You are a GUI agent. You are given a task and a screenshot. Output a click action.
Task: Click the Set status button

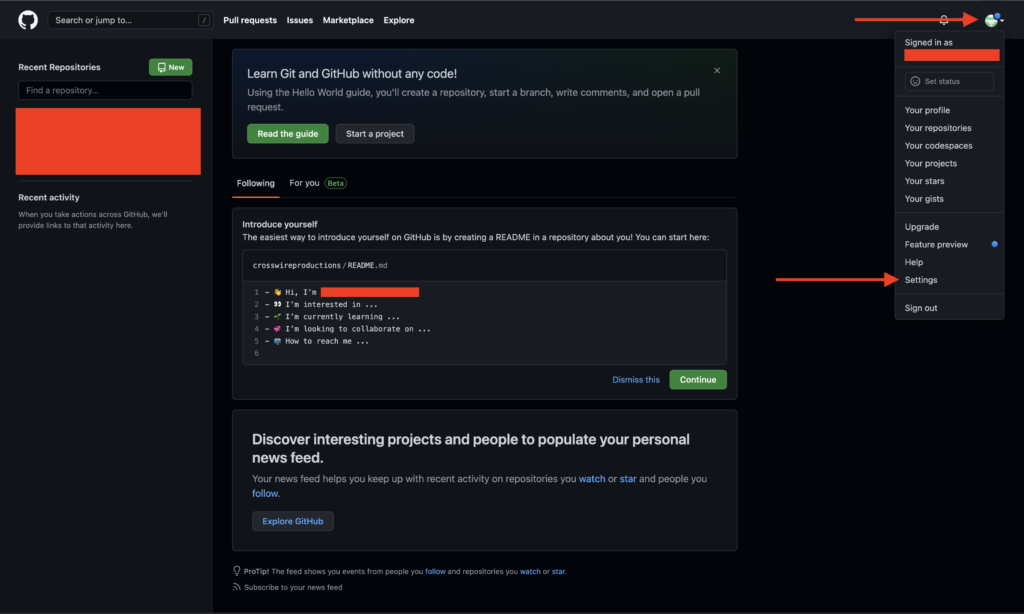pos(949,81)
